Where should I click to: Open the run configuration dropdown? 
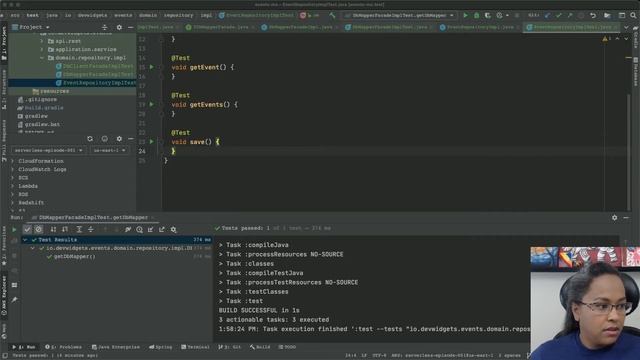(400, 15)
